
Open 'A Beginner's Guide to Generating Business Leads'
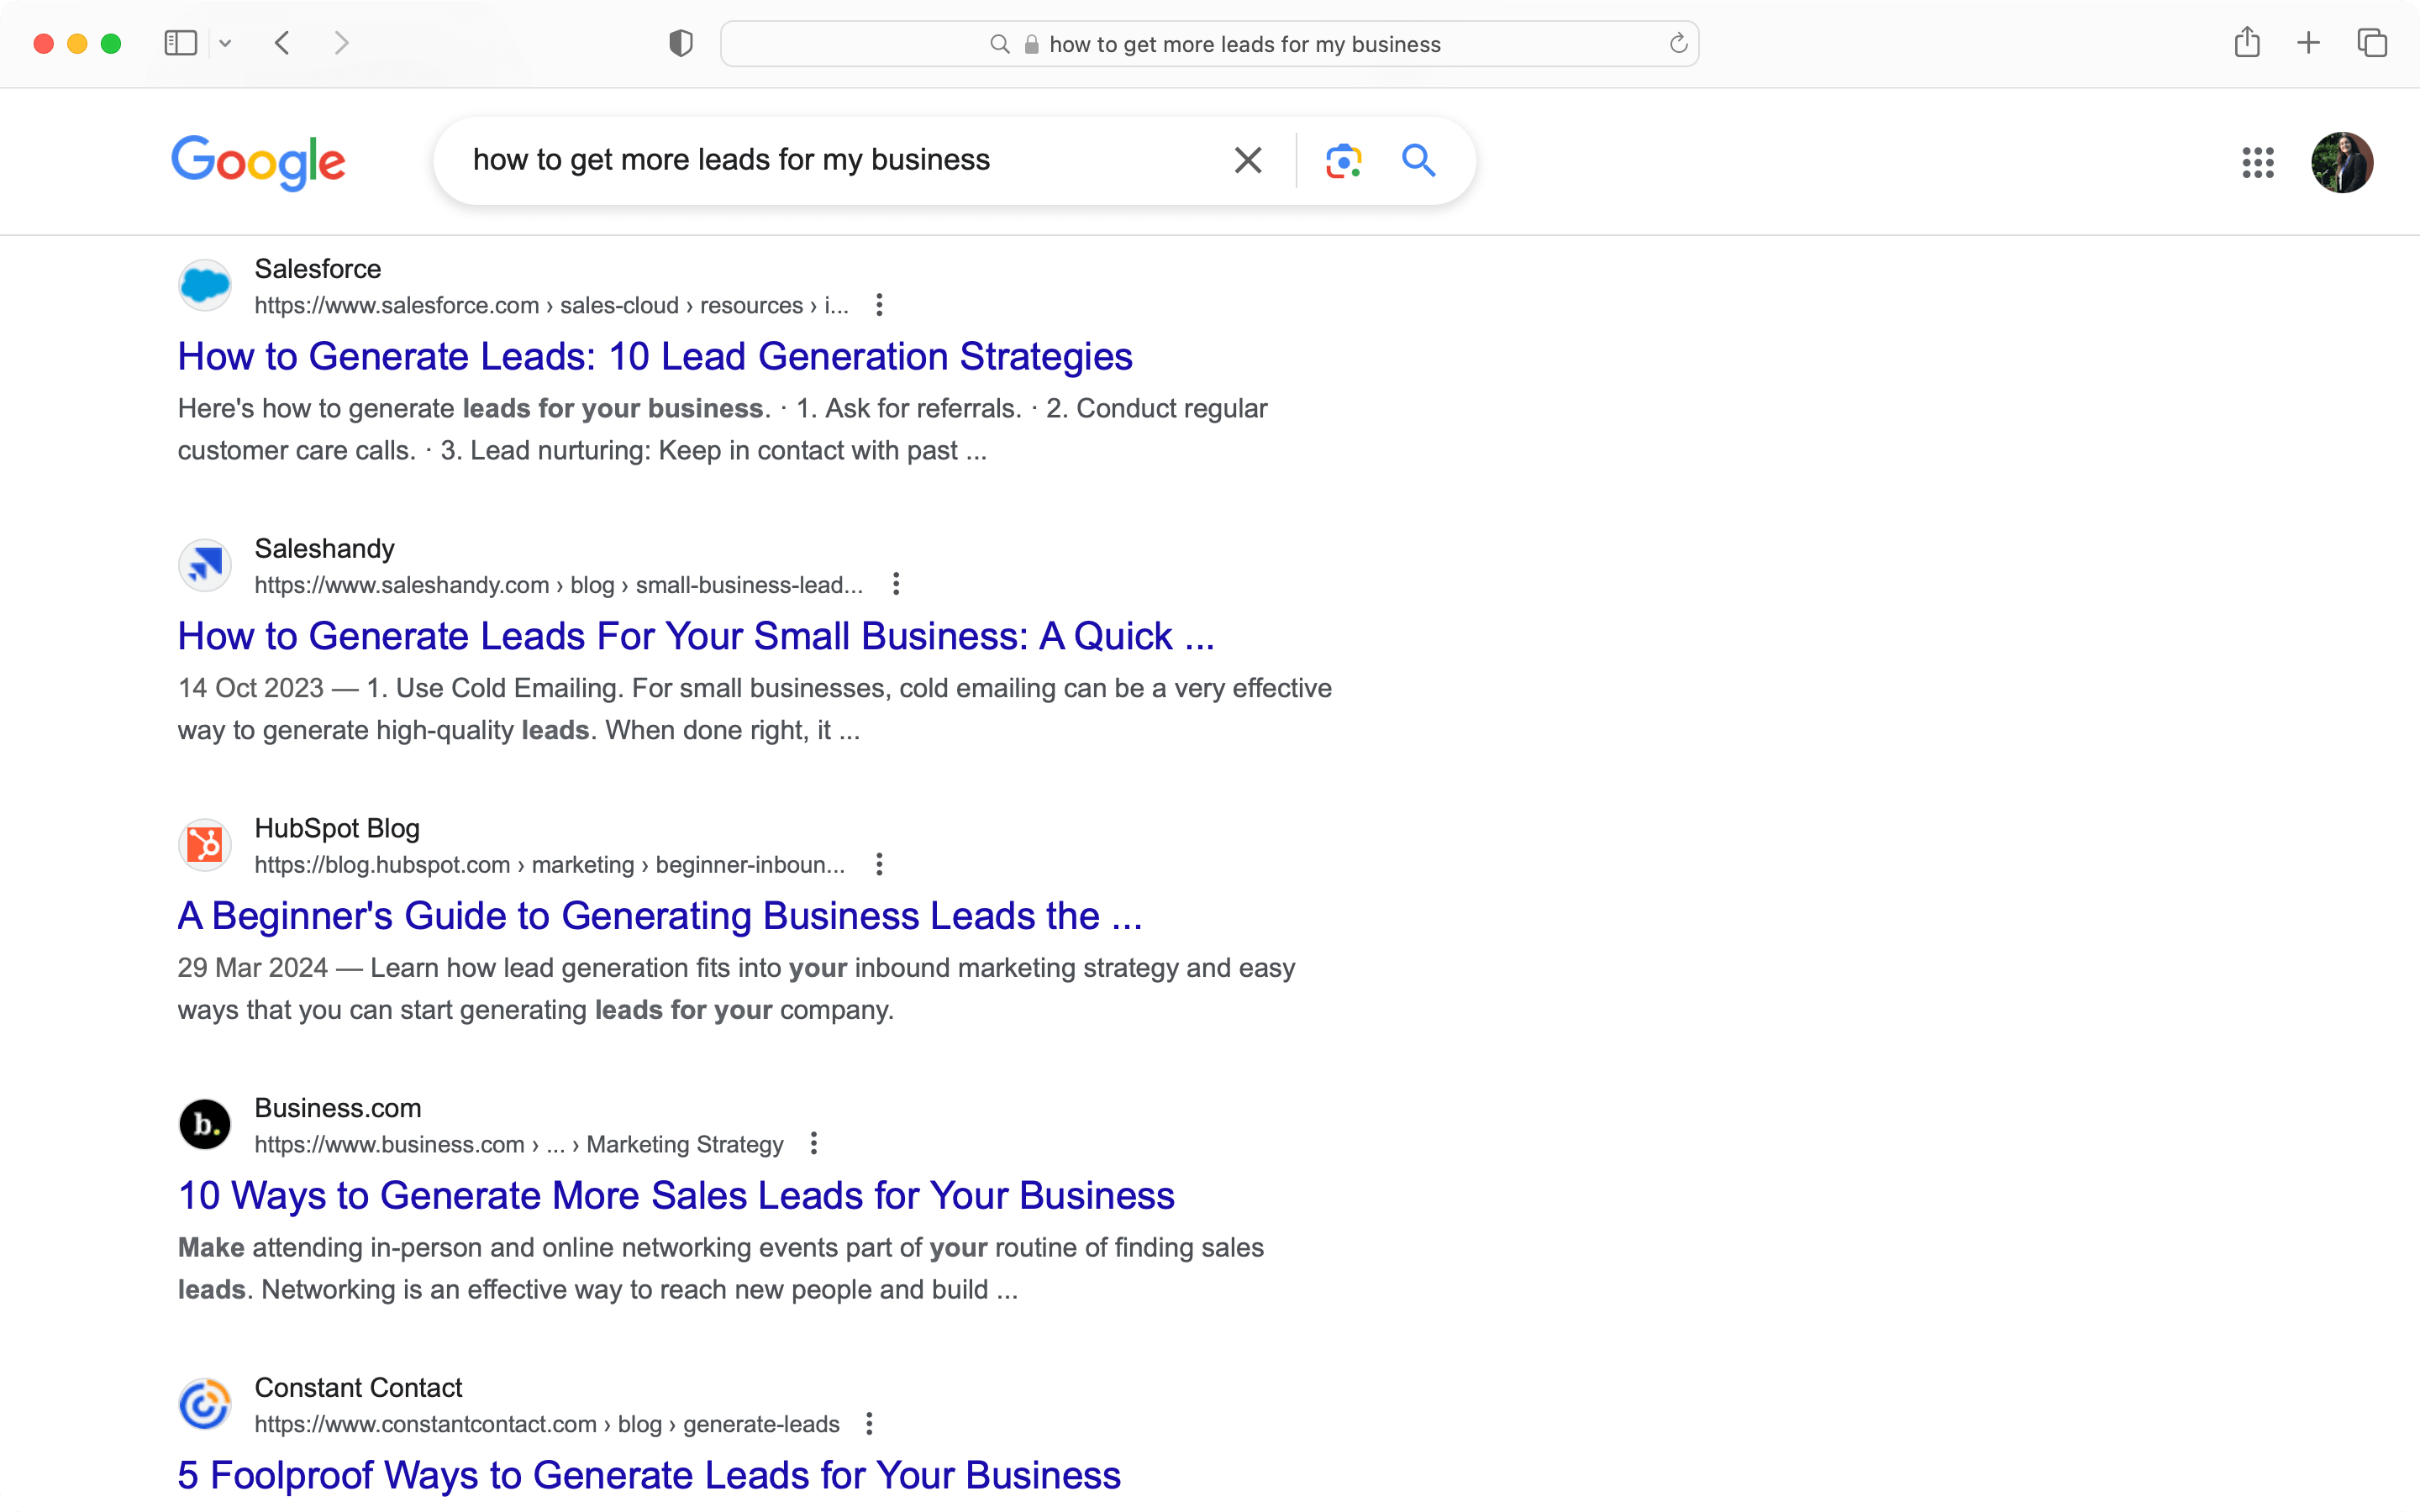660,916
